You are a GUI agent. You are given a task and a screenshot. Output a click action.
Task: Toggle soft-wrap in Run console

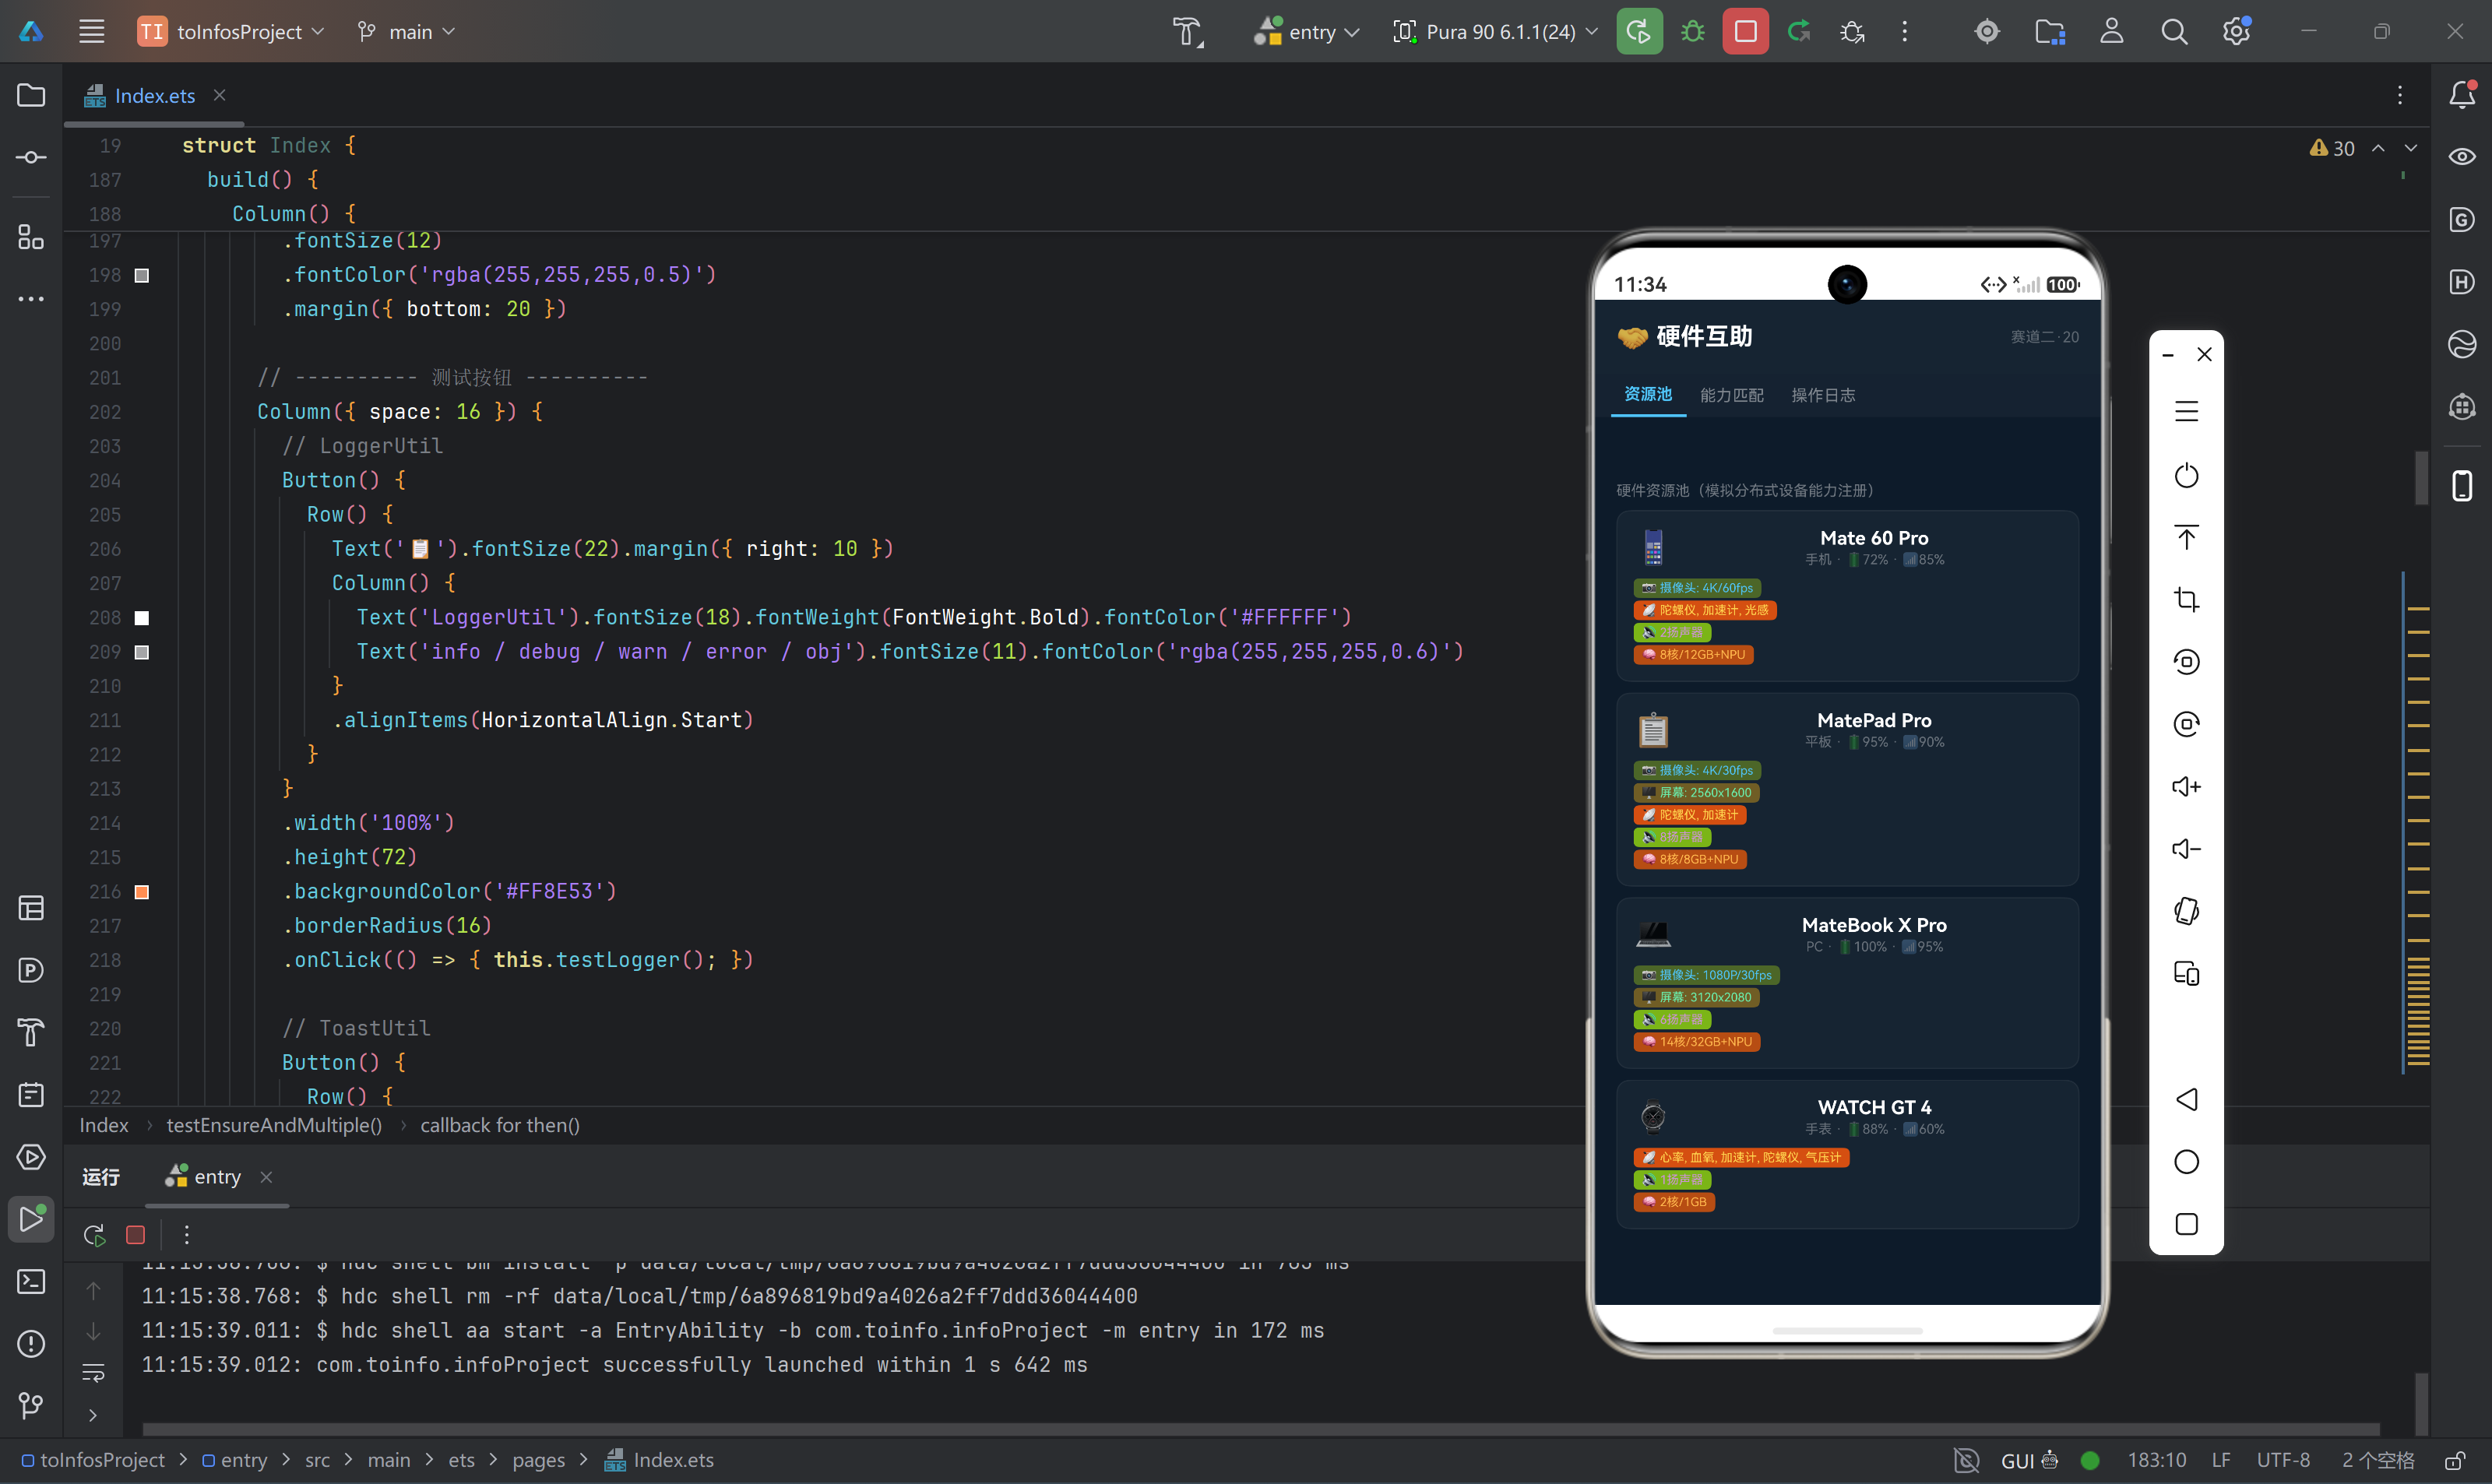pos(93,1373)
